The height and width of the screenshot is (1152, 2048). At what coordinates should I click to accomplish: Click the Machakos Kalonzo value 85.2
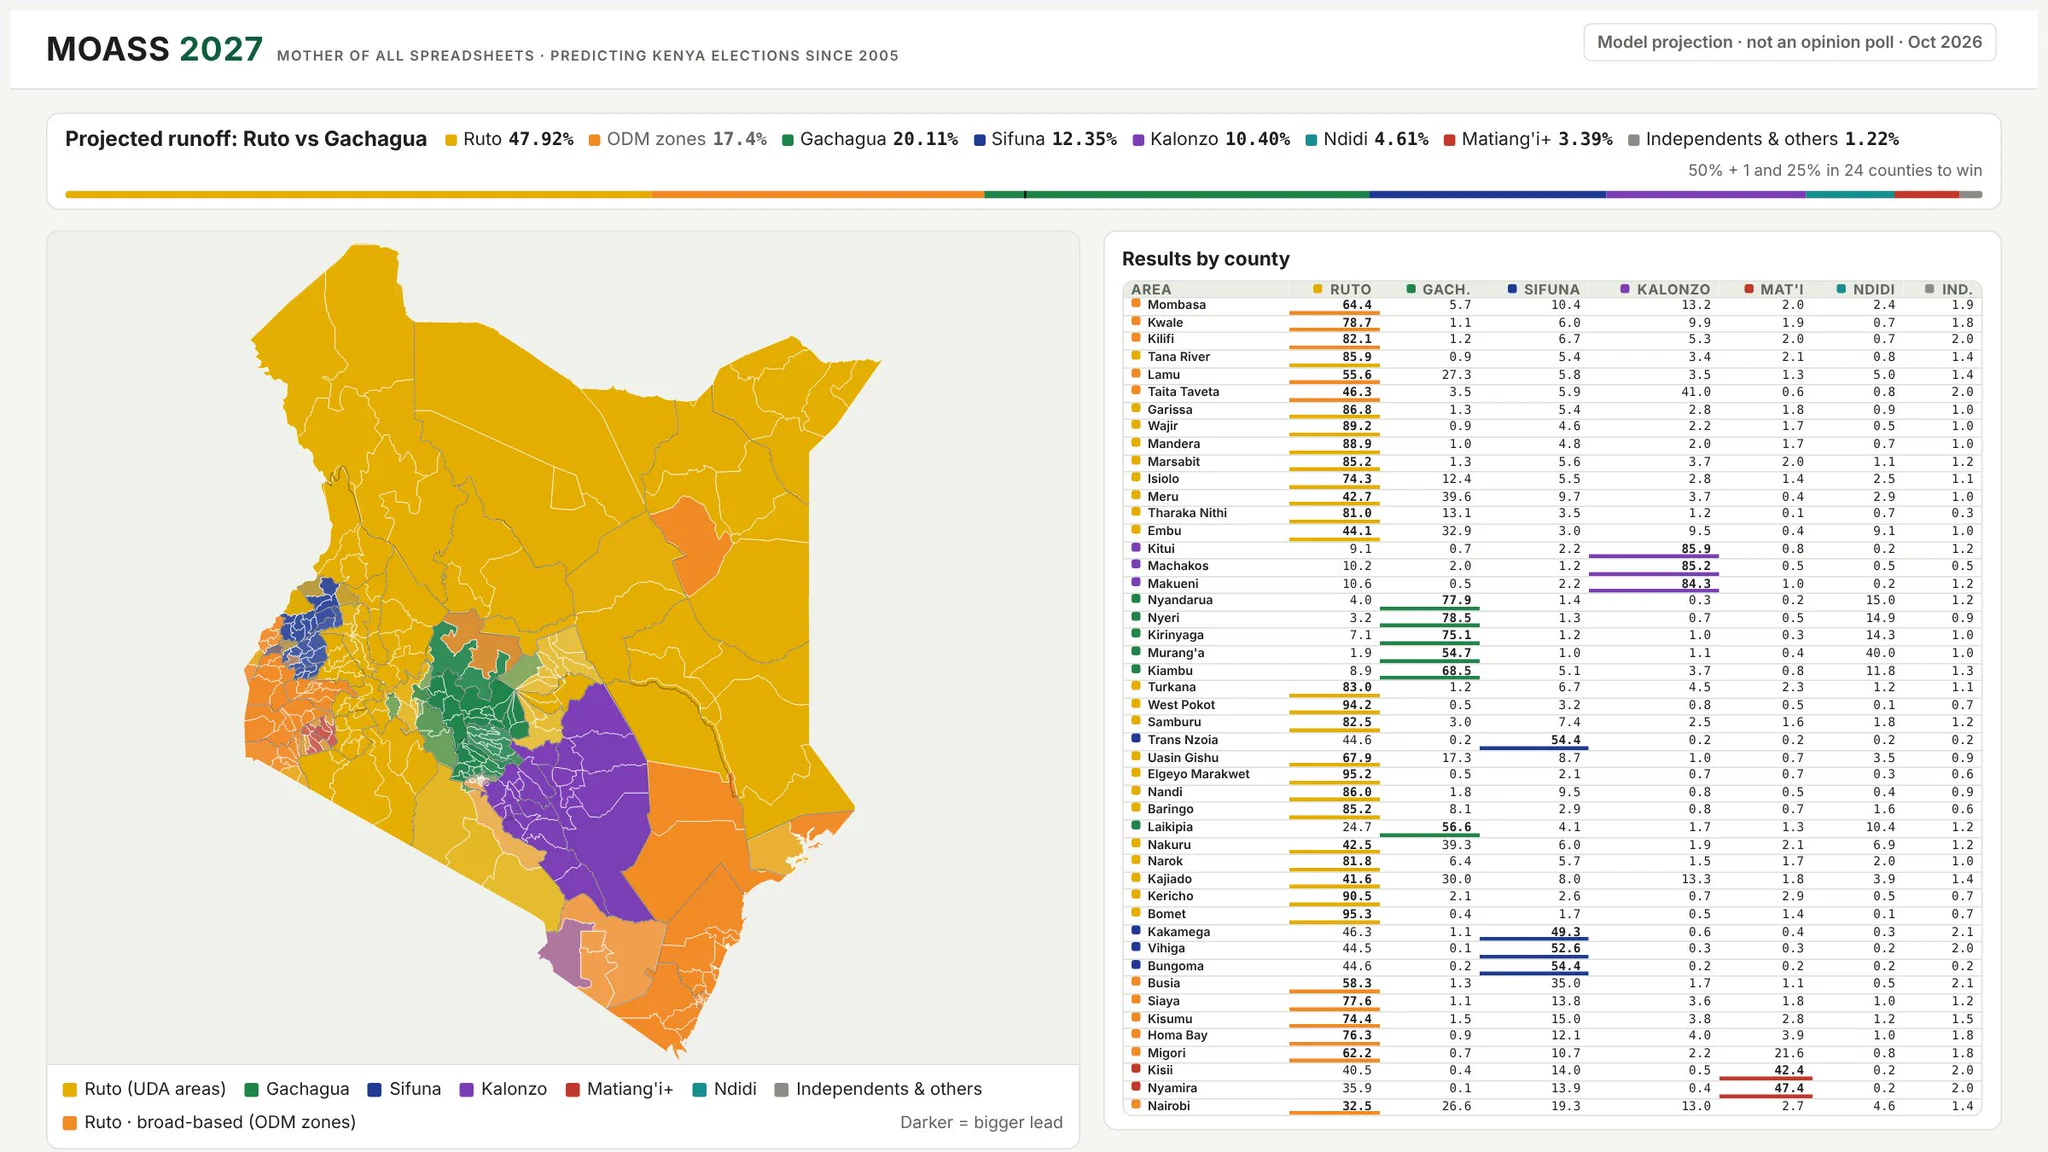click(x=1695, y=566)
